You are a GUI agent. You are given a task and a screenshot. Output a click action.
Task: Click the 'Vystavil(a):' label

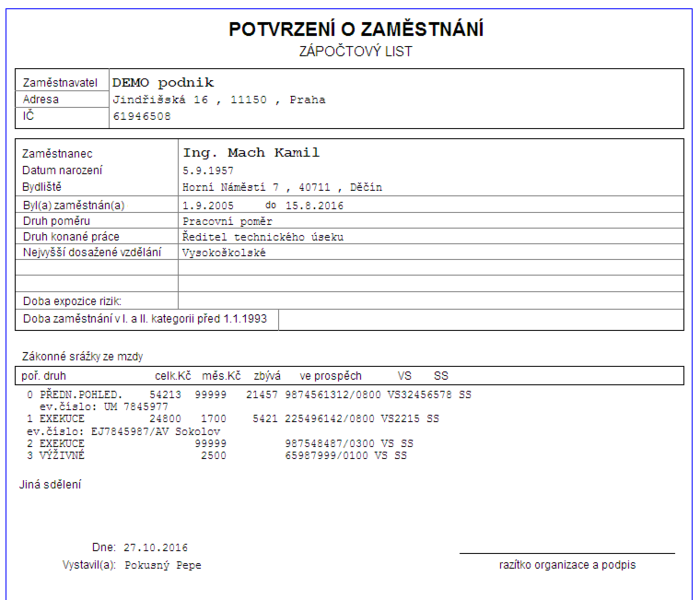click(89, 565)
